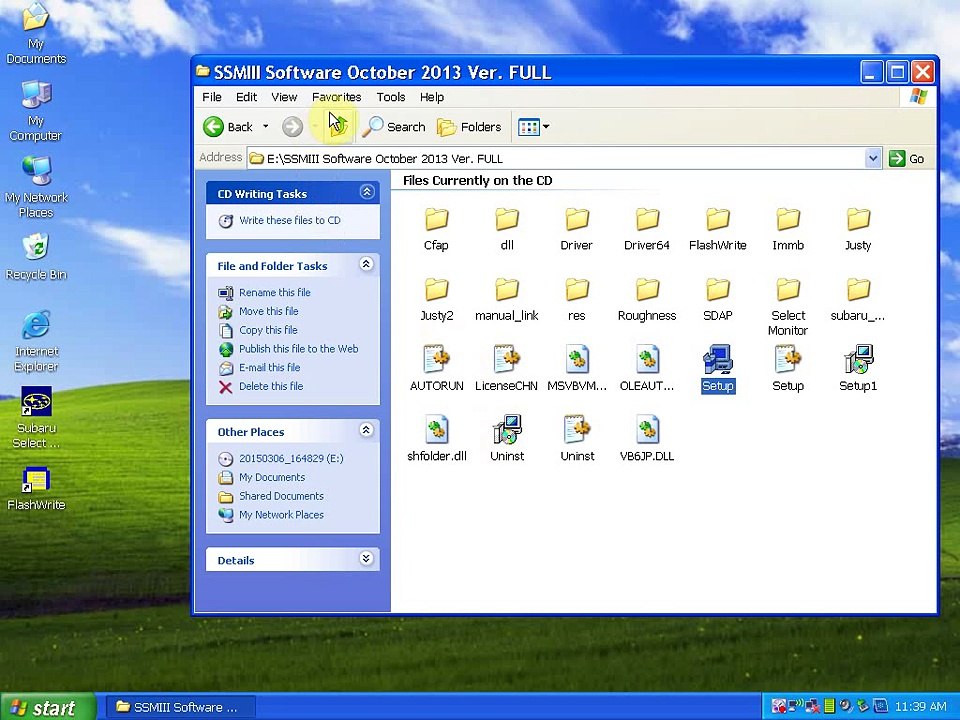Click the Delete this file link
960x720 pixels.
click(270, 386)
